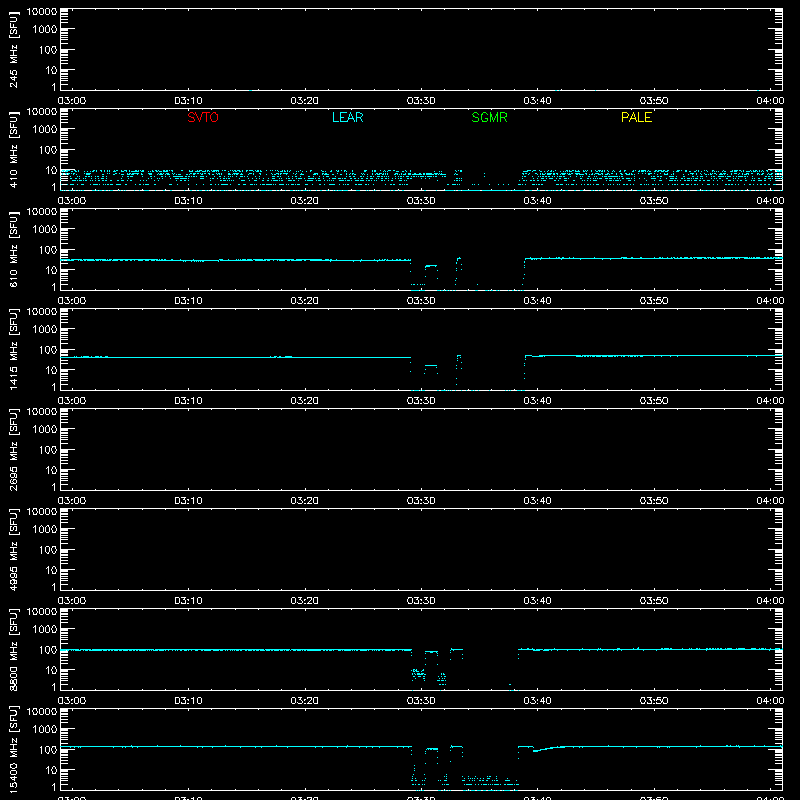Click the 10000 tick on the 8800 MHz axis
This screenshot has width=800, height=800.
click(x=42, y=612)
